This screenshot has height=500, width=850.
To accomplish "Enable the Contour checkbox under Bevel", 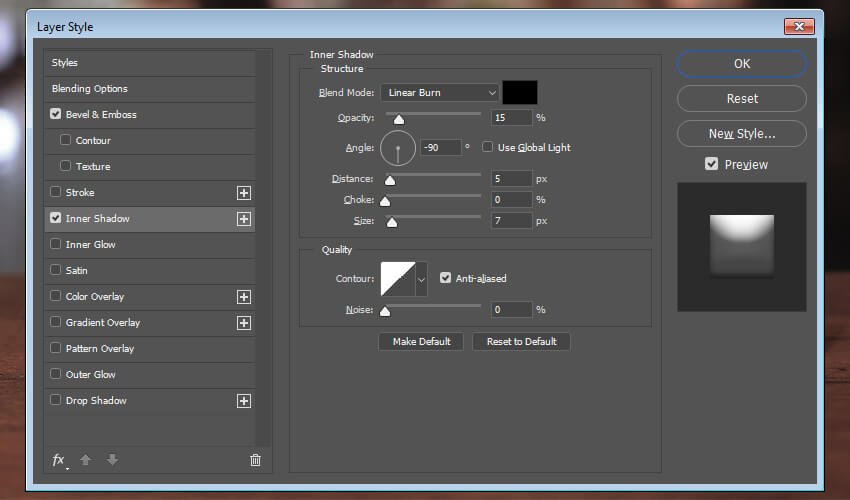I will point(66,140).
